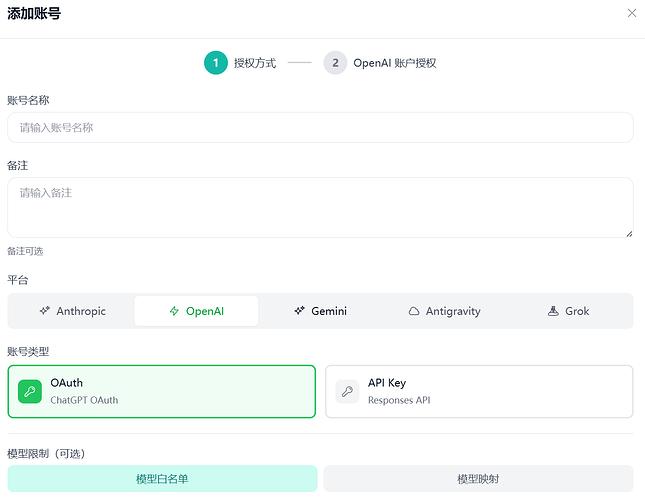645x500 pixels.
Task: Select 模型映射 mode
Action: point(478,479)
